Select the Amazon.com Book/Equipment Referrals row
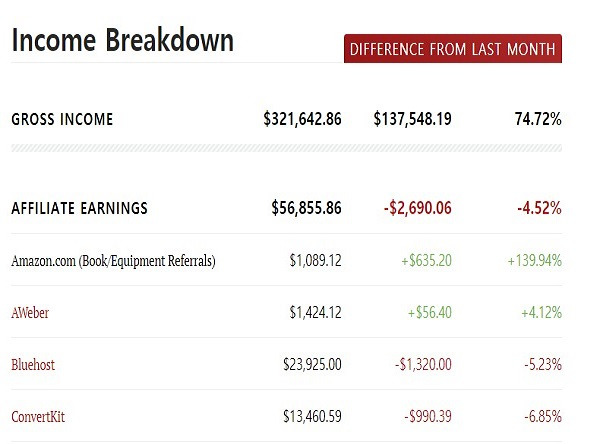Image resolution: width=600 pixels, height=444 pixels. pos(286,260)
